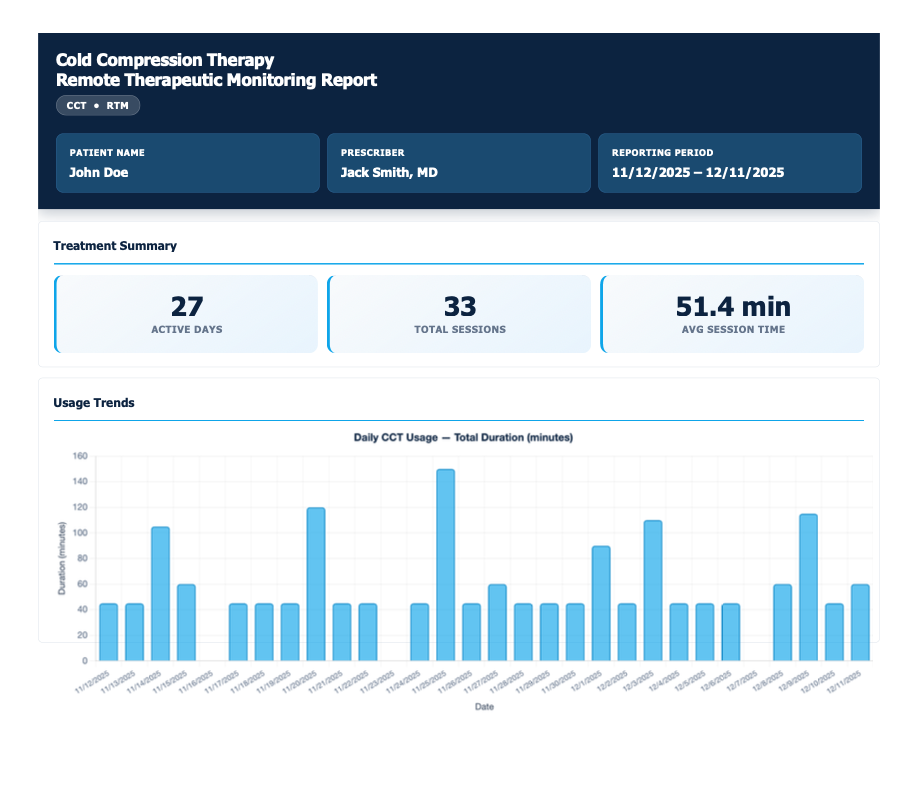This screenshot has width=918, height=785.
Task: Click the PRESCRIBER label
Action: 372,152
